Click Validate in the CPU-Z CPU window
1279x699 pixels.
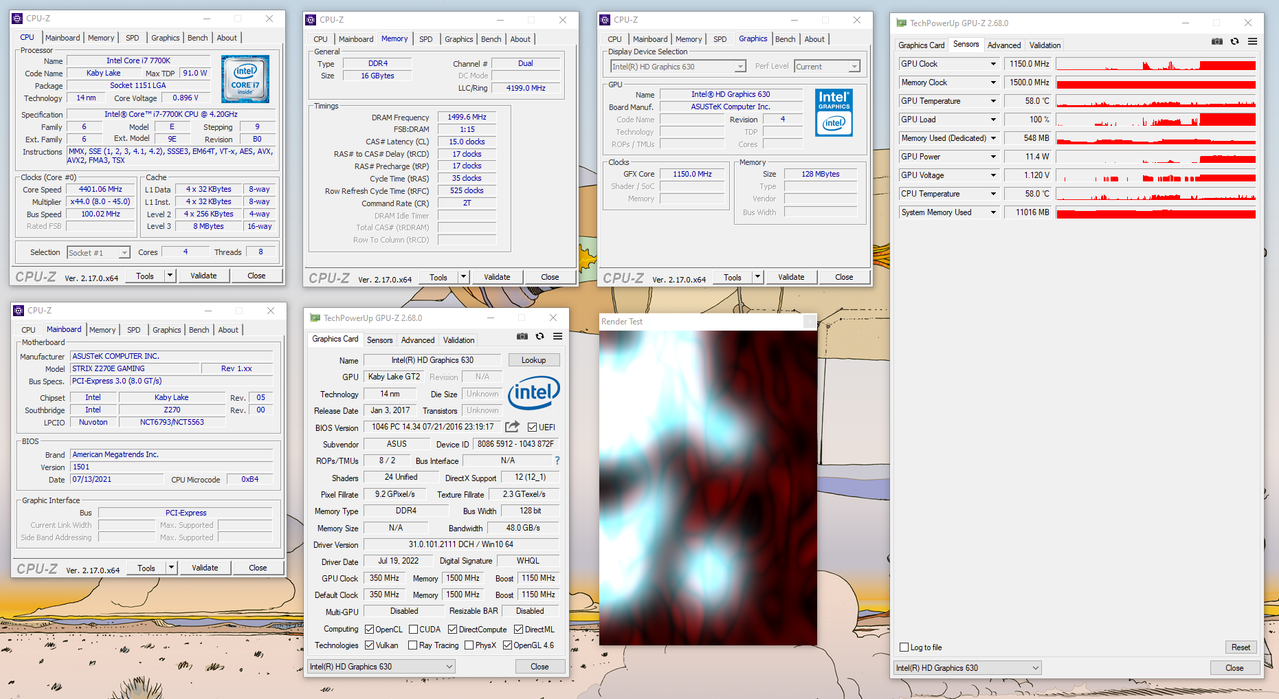[x=203, y=275]
